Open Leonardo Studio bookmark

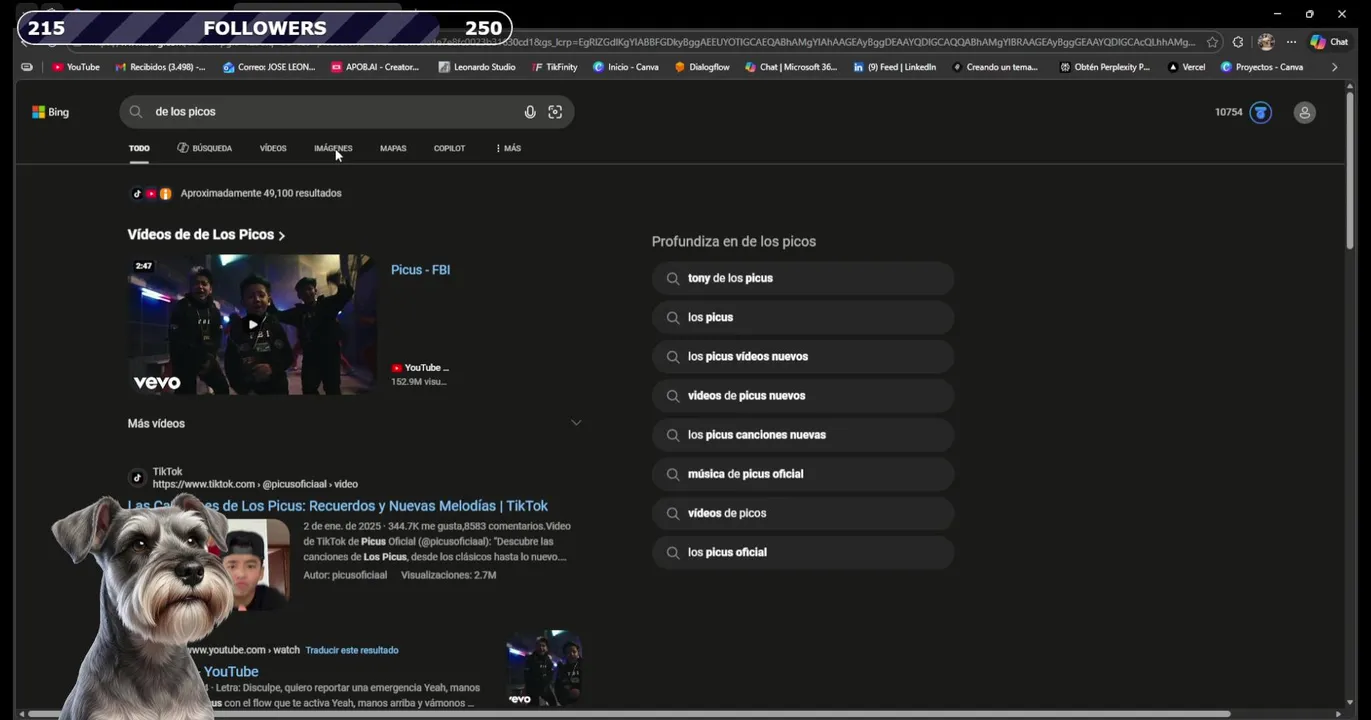pyautogui.click(x=477, y=67)
